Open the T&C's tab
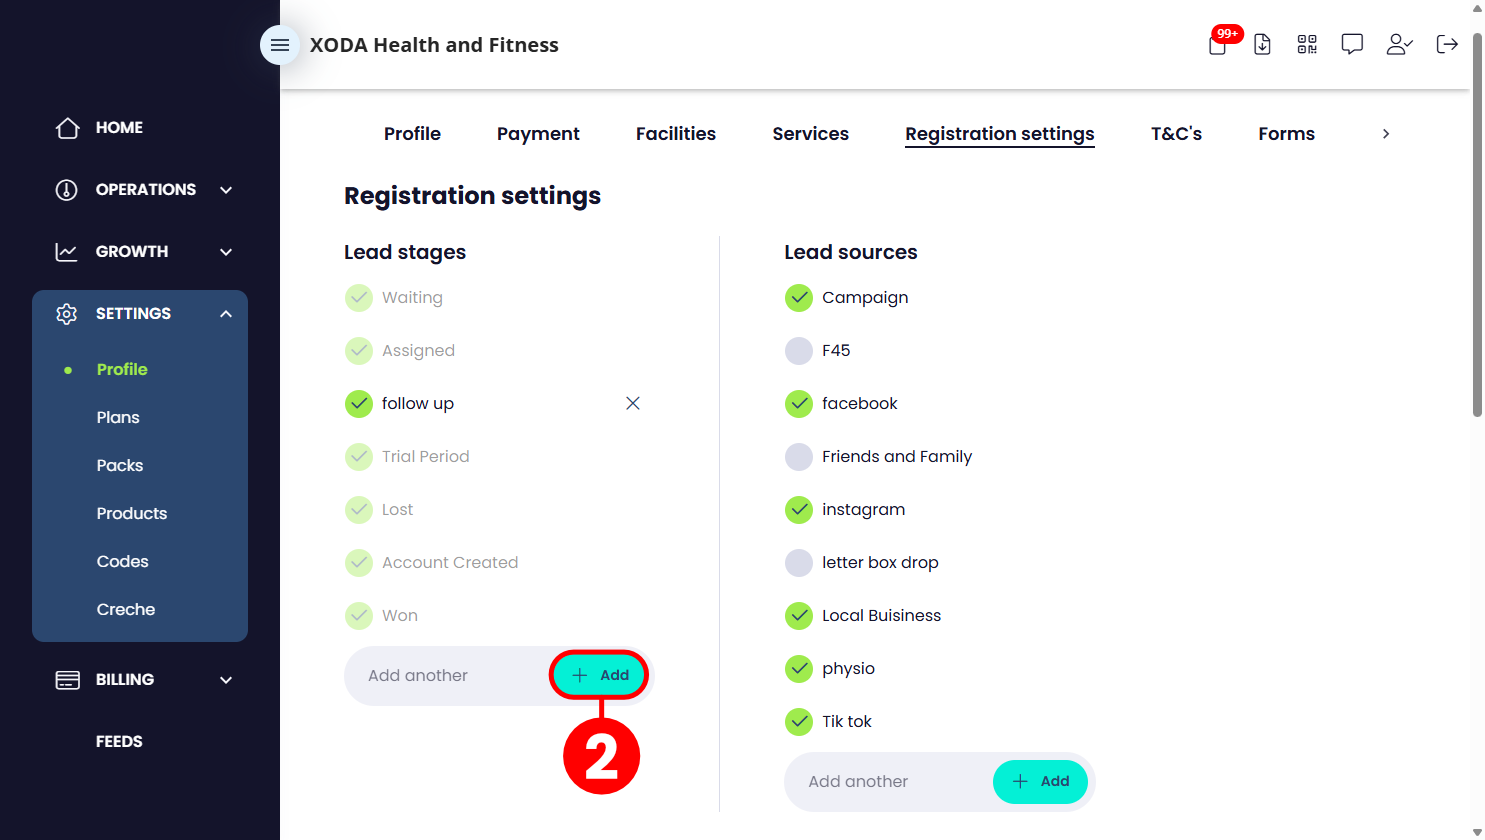The image size is (1485, 840). [1176, 134]
